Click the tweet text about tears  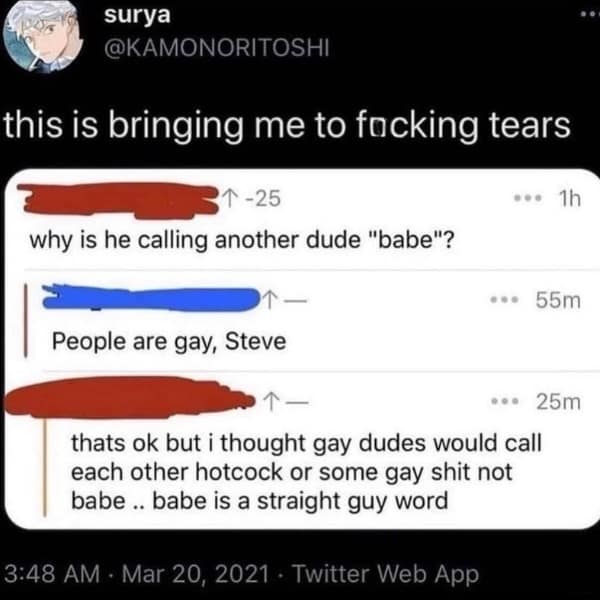[x=287, y=127]
